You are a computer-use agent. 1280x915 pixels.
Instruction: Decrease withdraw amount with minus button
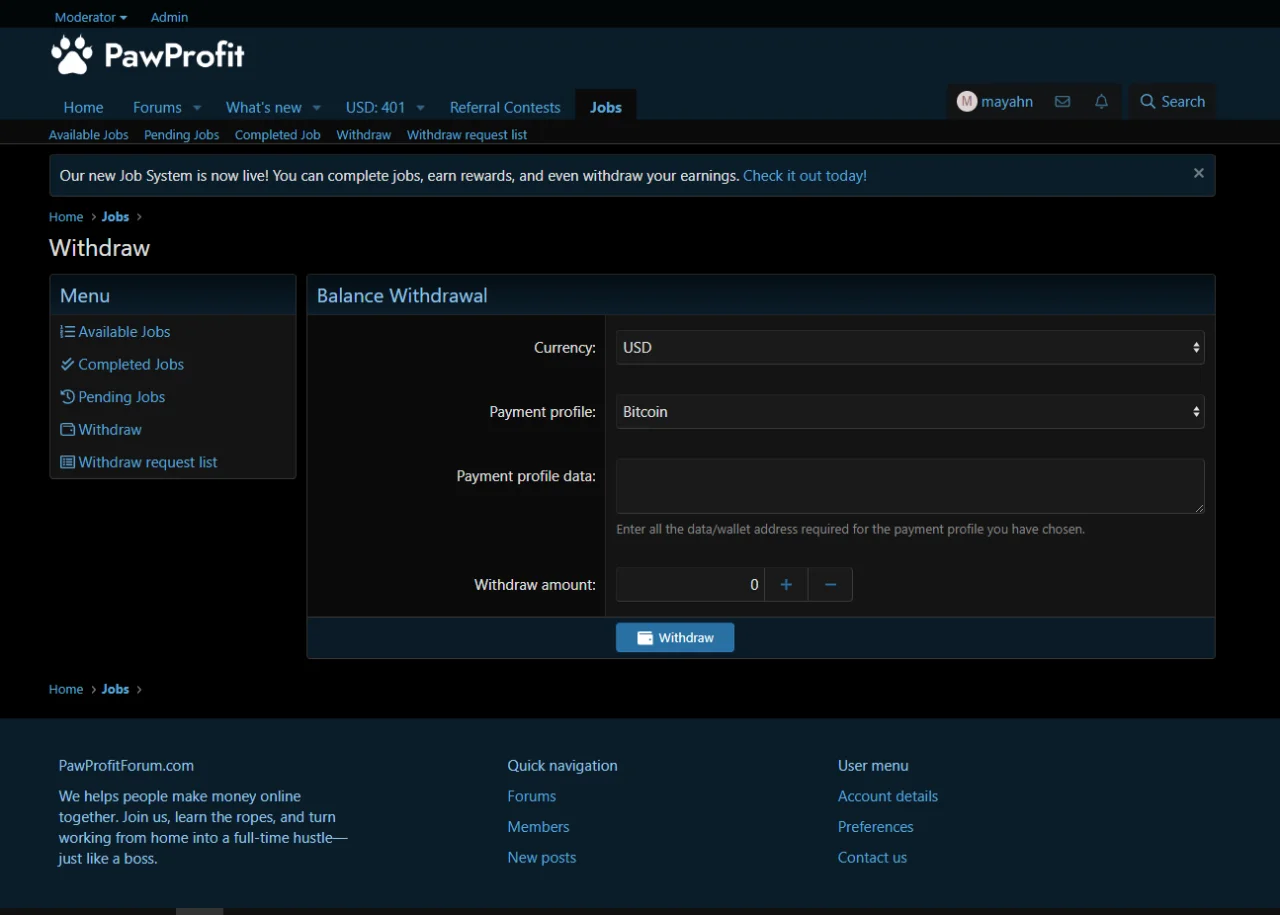(x=830, y=585)
